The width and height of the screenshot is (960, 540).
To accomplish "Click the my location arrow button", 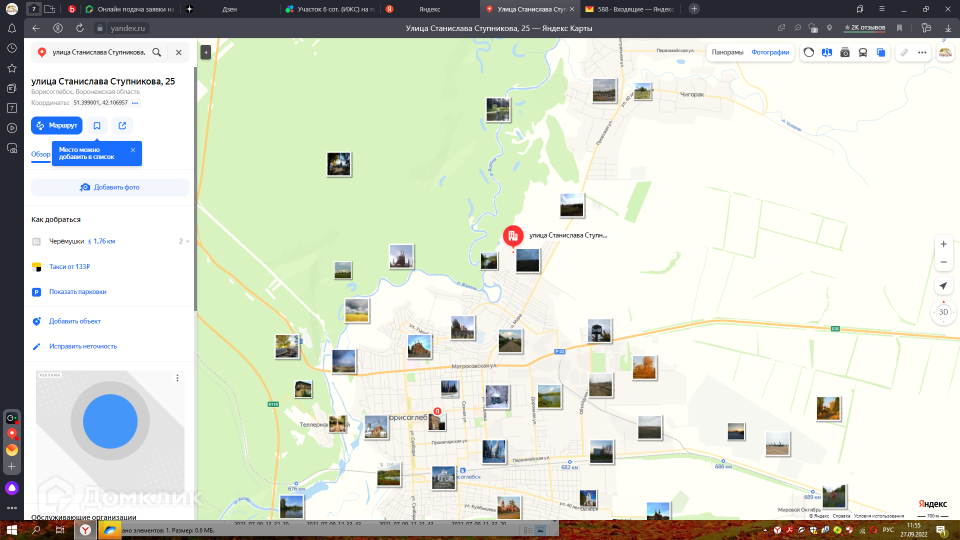I will pos(943,286).
